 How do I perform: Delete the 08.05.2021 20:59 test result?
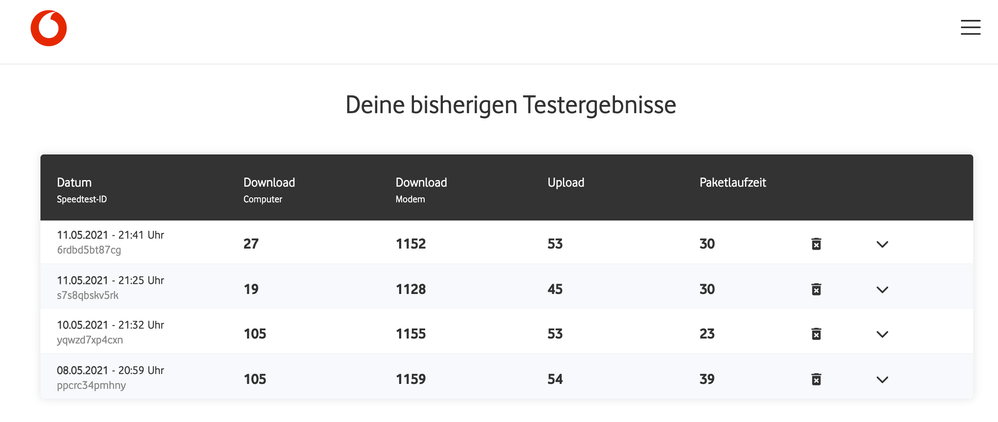click(x=816, y=379)
